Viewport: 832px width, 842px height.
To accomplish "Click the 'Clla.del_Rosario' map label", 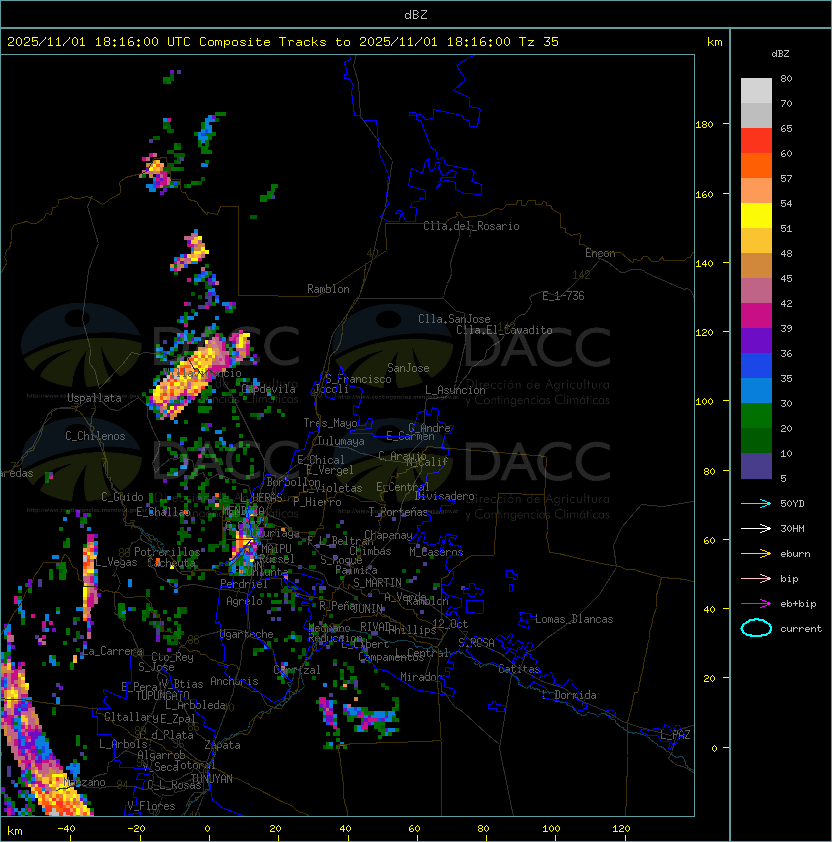I will [x=471, y=226].
